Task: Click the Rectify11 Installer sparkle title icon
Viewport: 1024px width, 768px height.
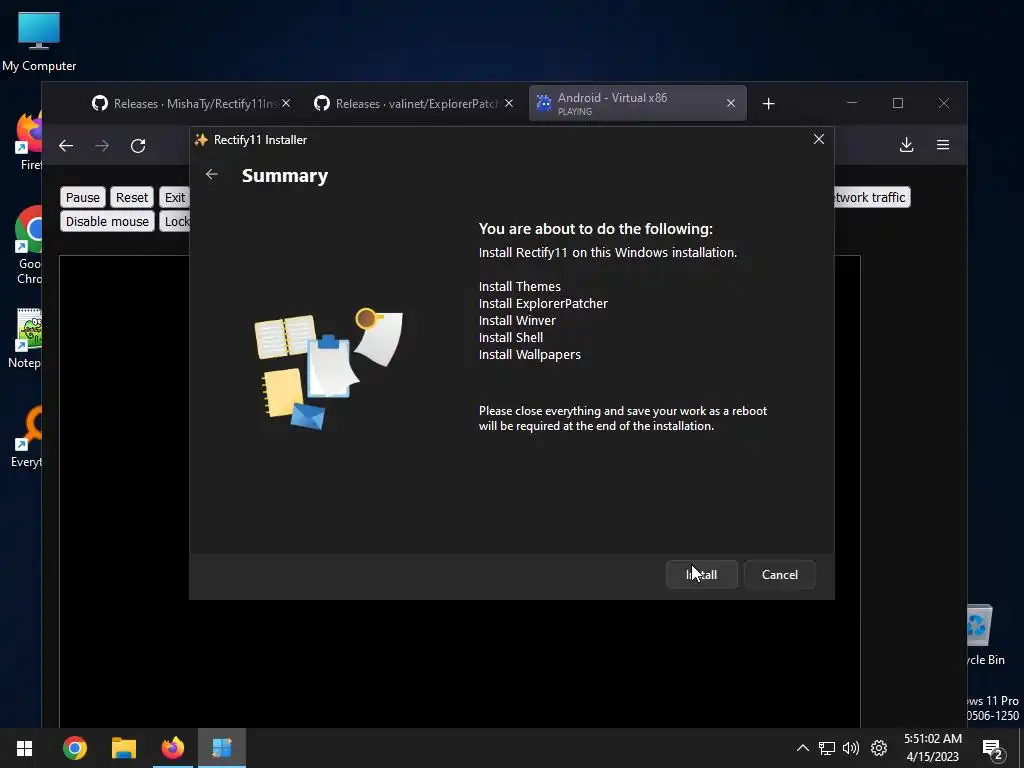Action: click(x=201, y=140)
